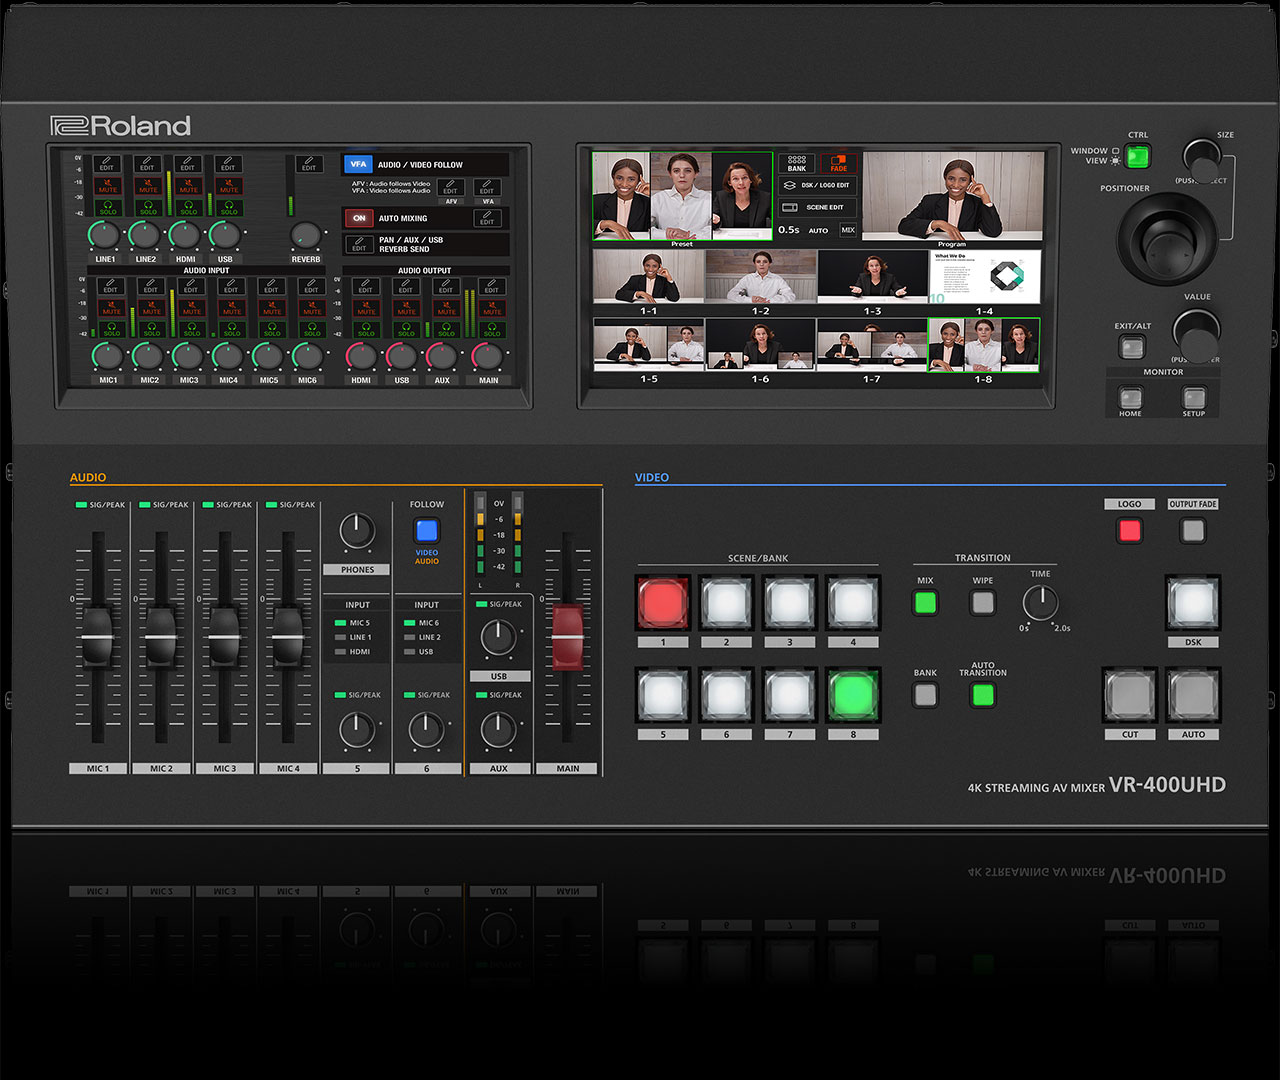
Task: Select the FADE transition icon on screen
Action: (838, 163)
